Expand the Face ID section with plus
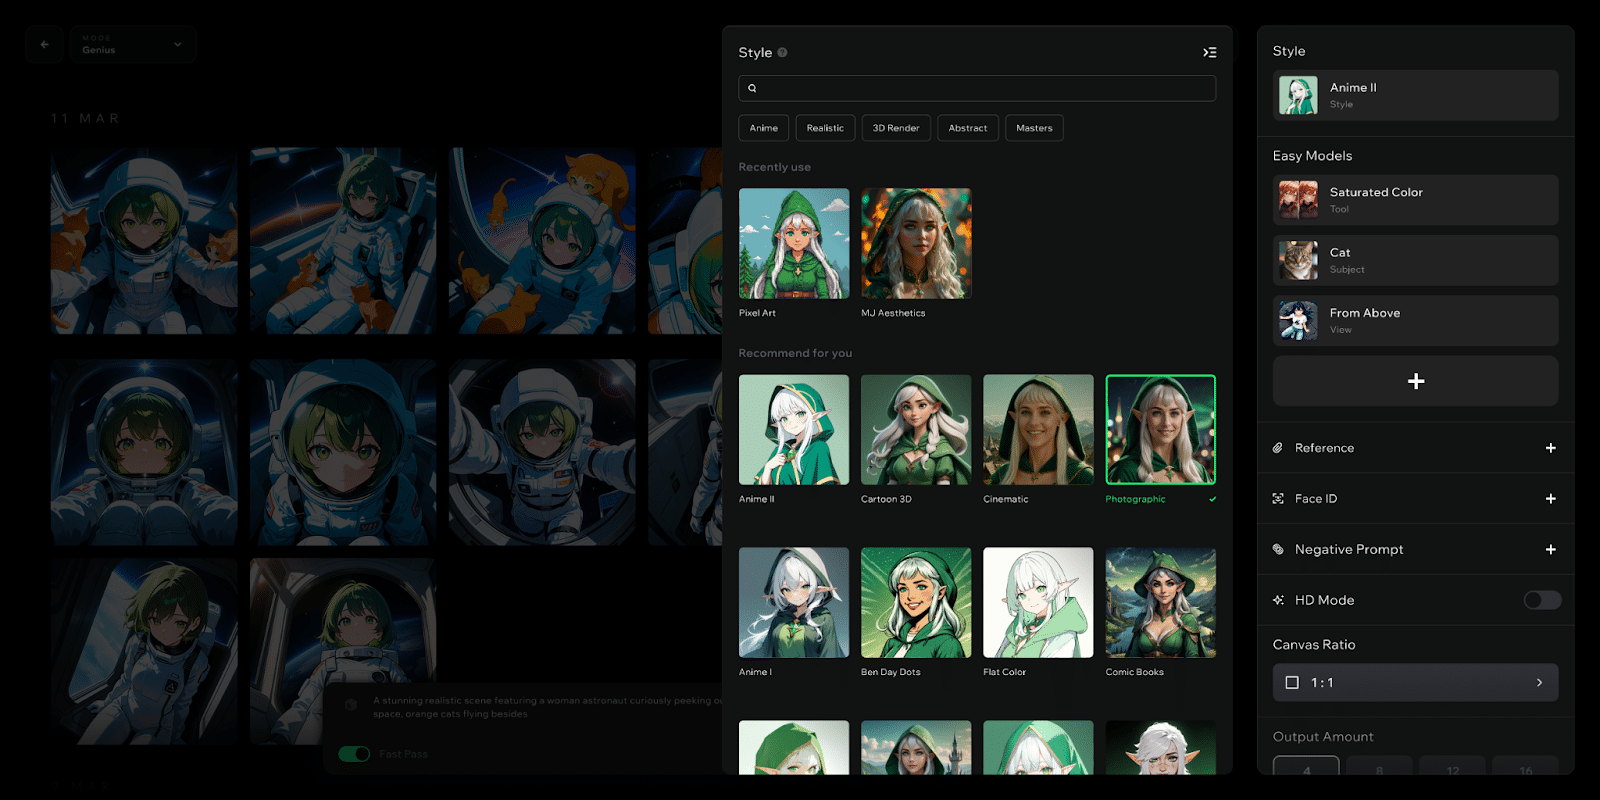 pos(1550,498)
